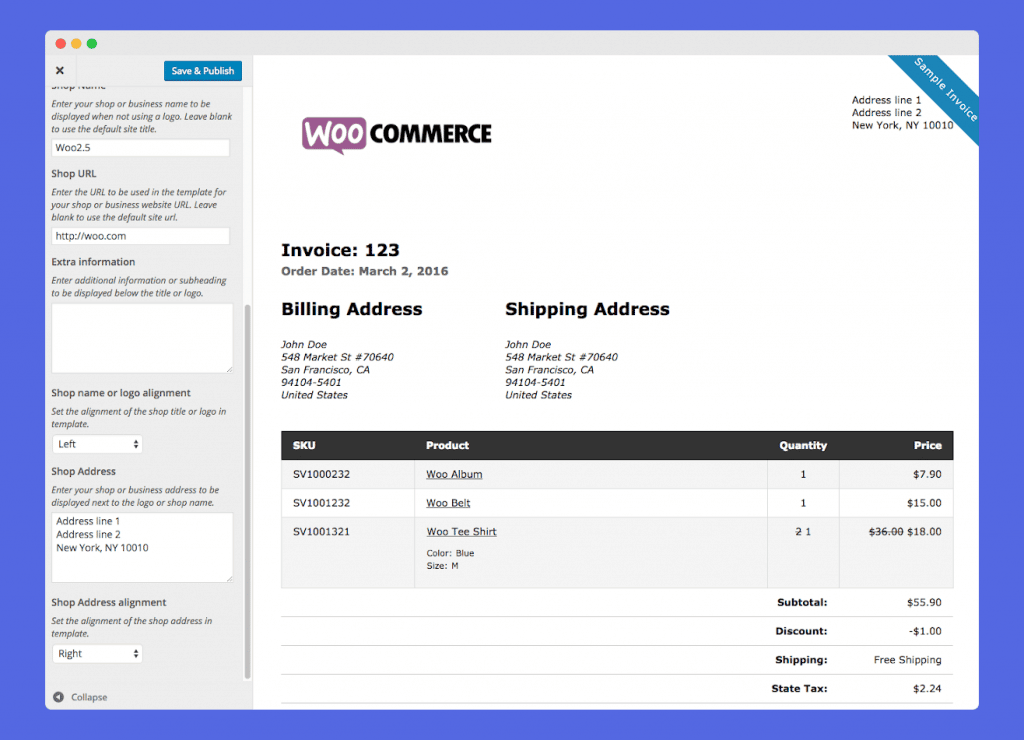
Task: Click the Quantity column header
Action: coord(803,445)
